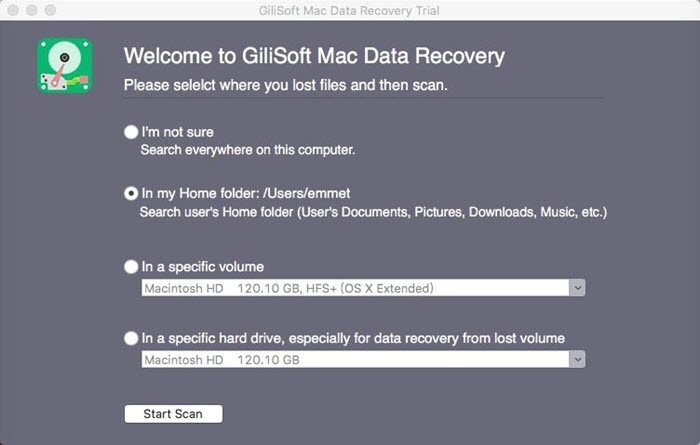The image size is (700, 445).
Task: Enable the "In a specific hard drive" radio option
Action: 131,339
